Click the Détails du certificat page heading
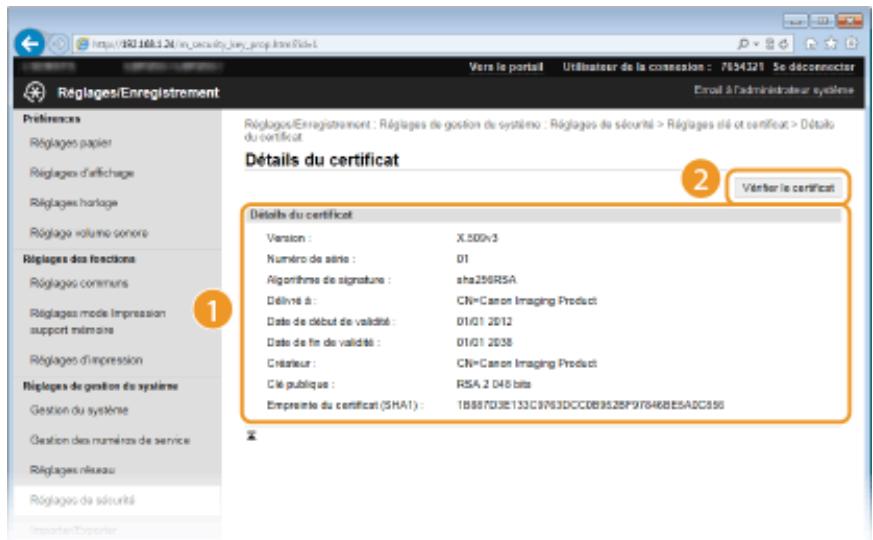Image resolution: width=873 pixels, height=540 pixels. tap(322, 160)
